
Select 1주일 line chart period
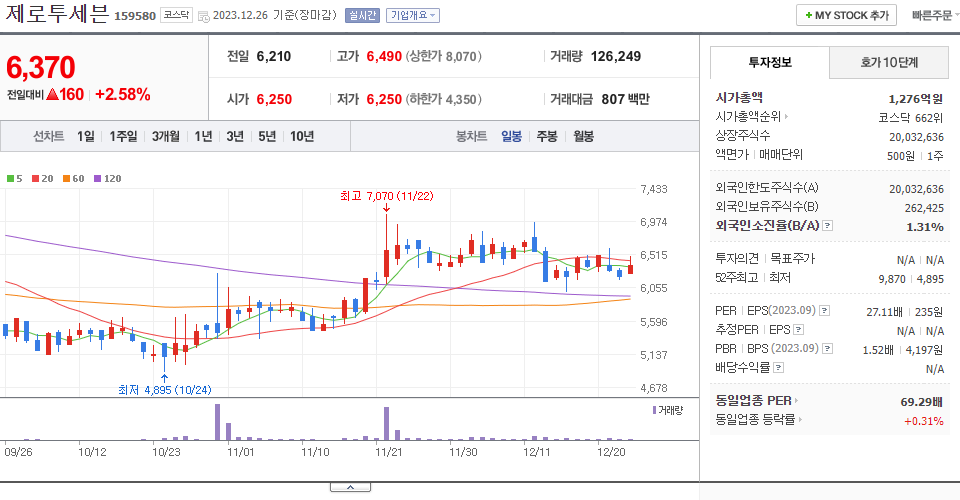click(x=123, y=136)
